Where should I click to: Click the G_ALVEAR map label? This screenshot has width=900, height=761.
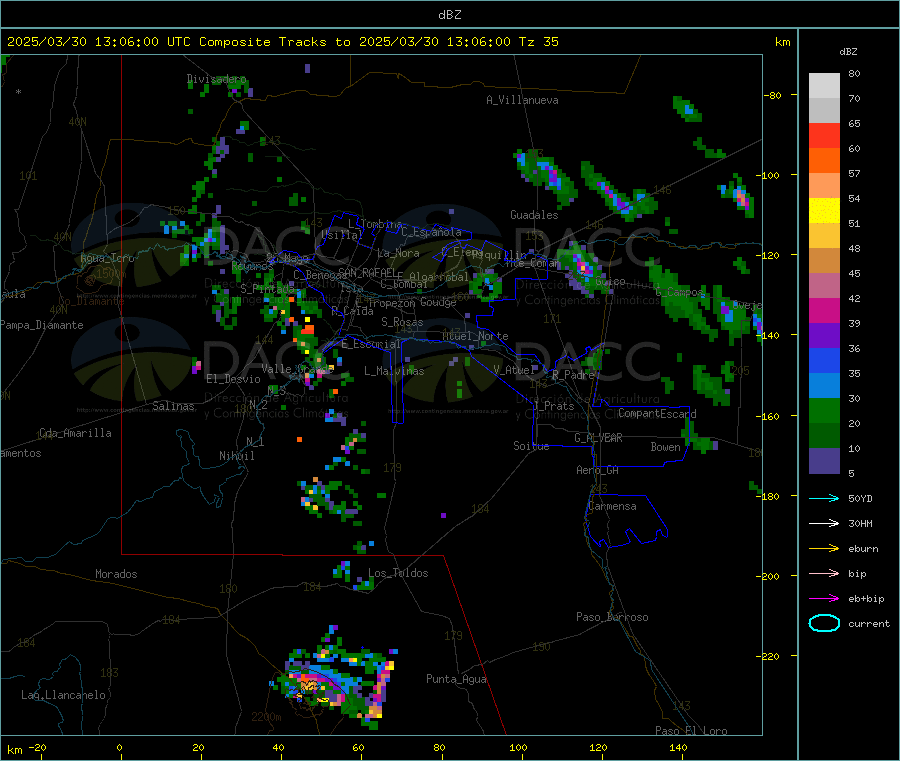coord(598,438)
